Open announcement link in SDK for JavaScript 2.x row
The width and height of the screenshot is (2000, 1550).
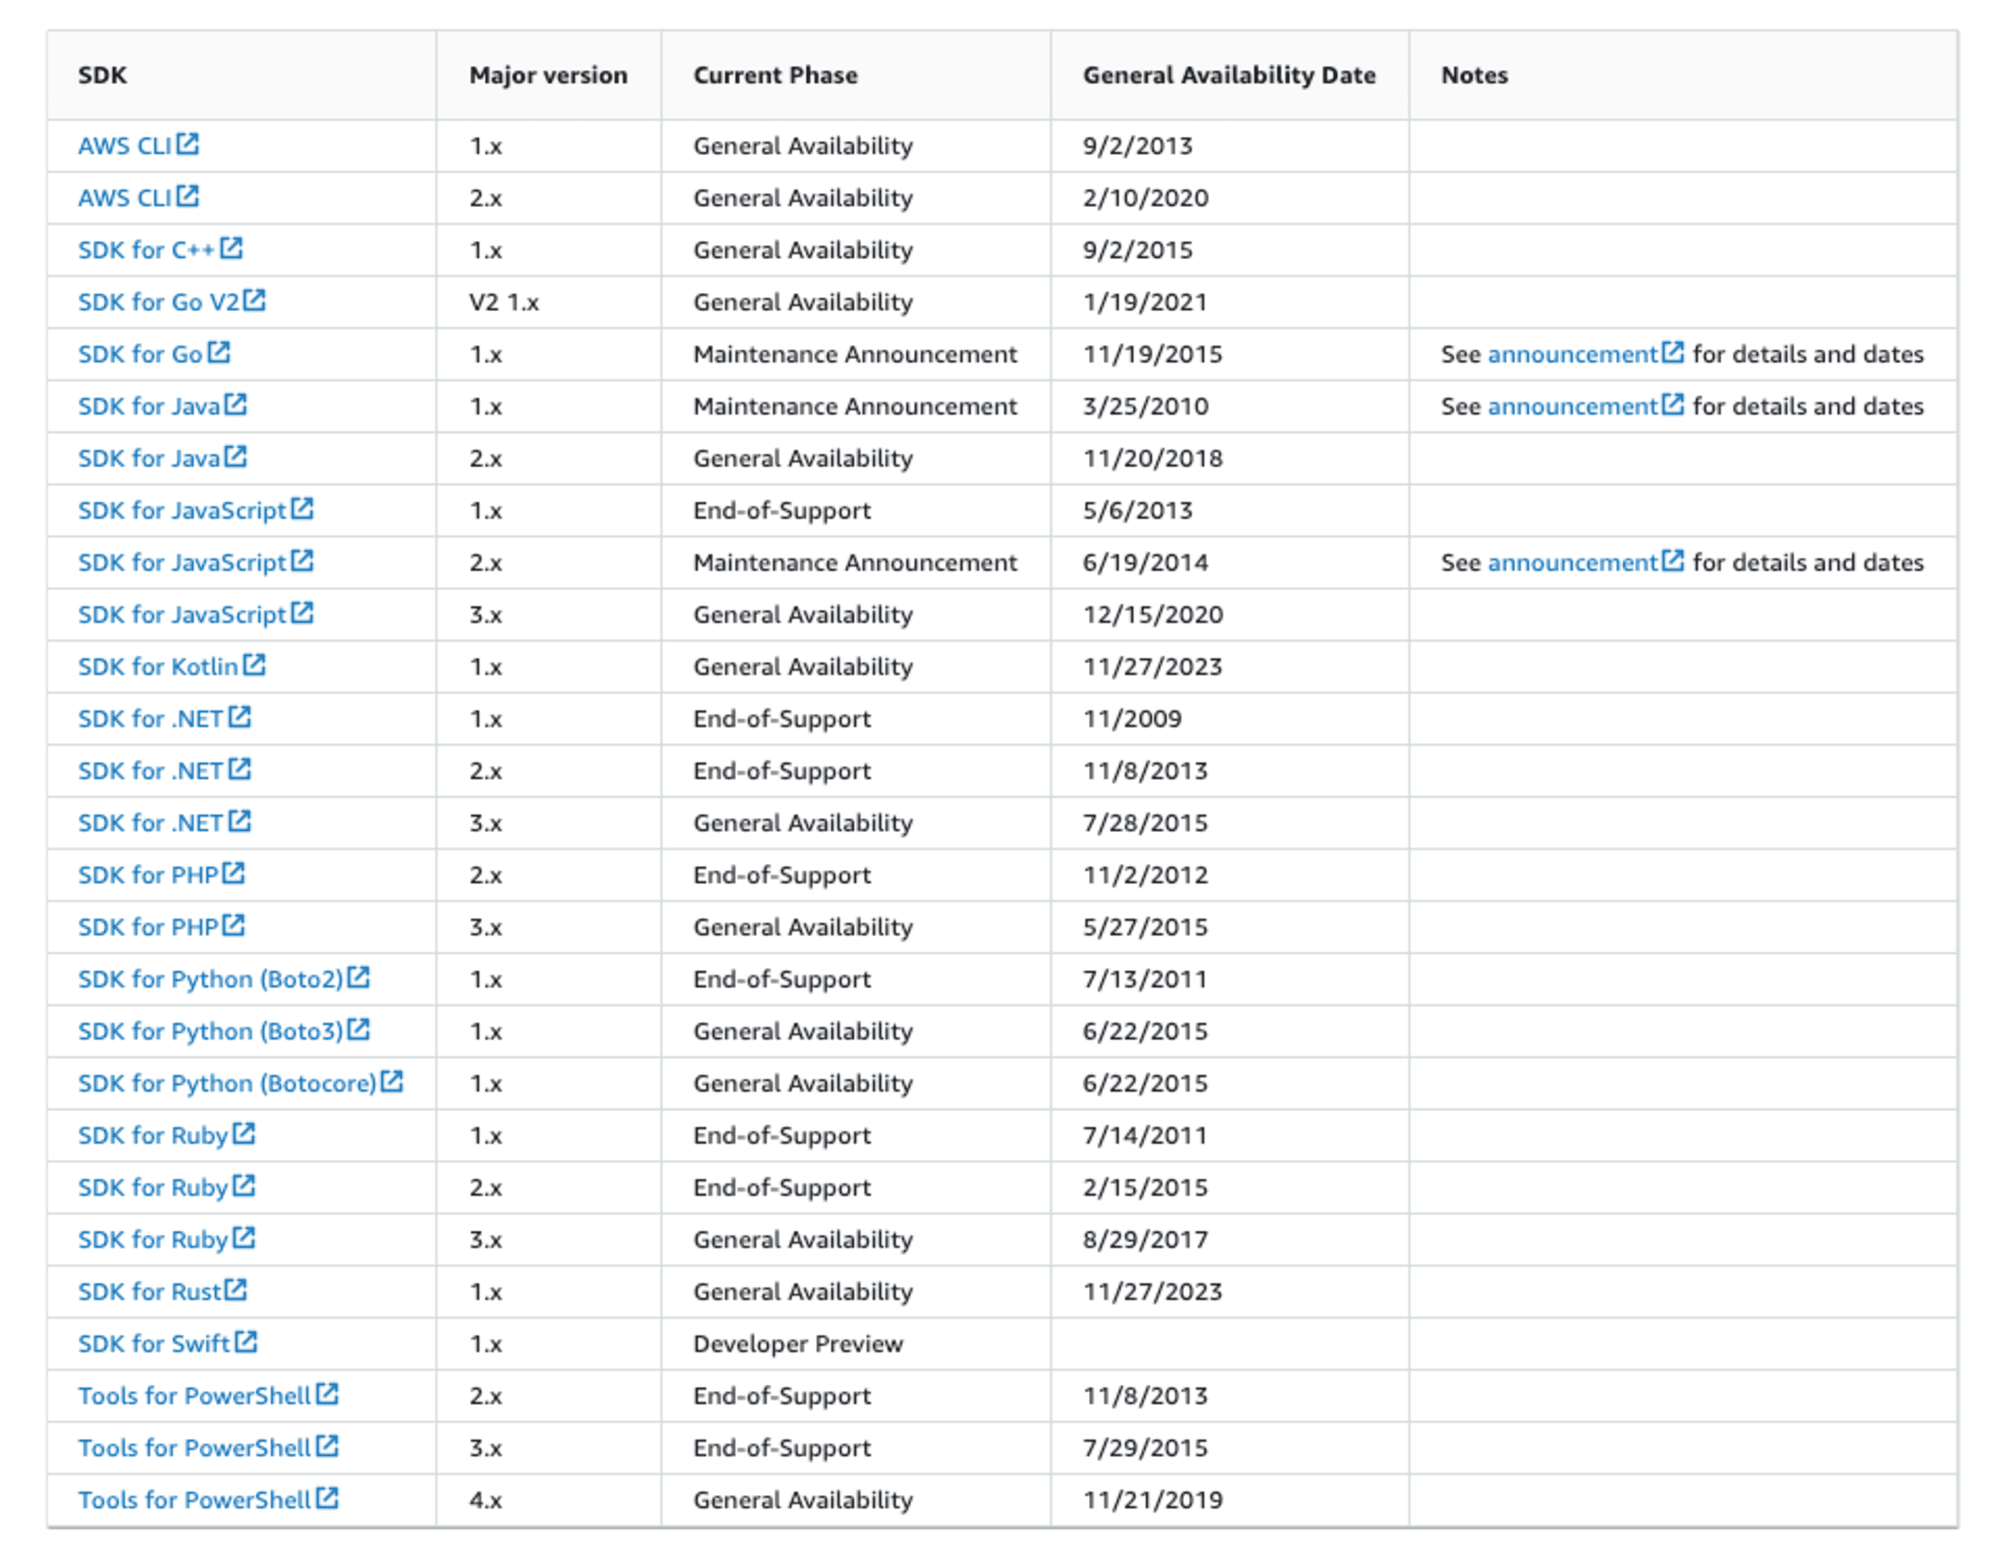point(1573,562)
